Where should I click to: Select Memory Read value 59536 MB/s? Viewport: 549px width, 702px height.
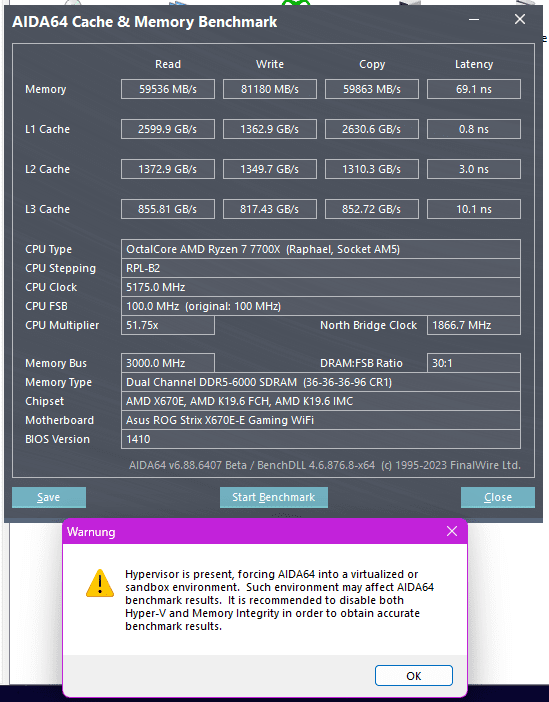pyautogui.click(x=168, y=89)
